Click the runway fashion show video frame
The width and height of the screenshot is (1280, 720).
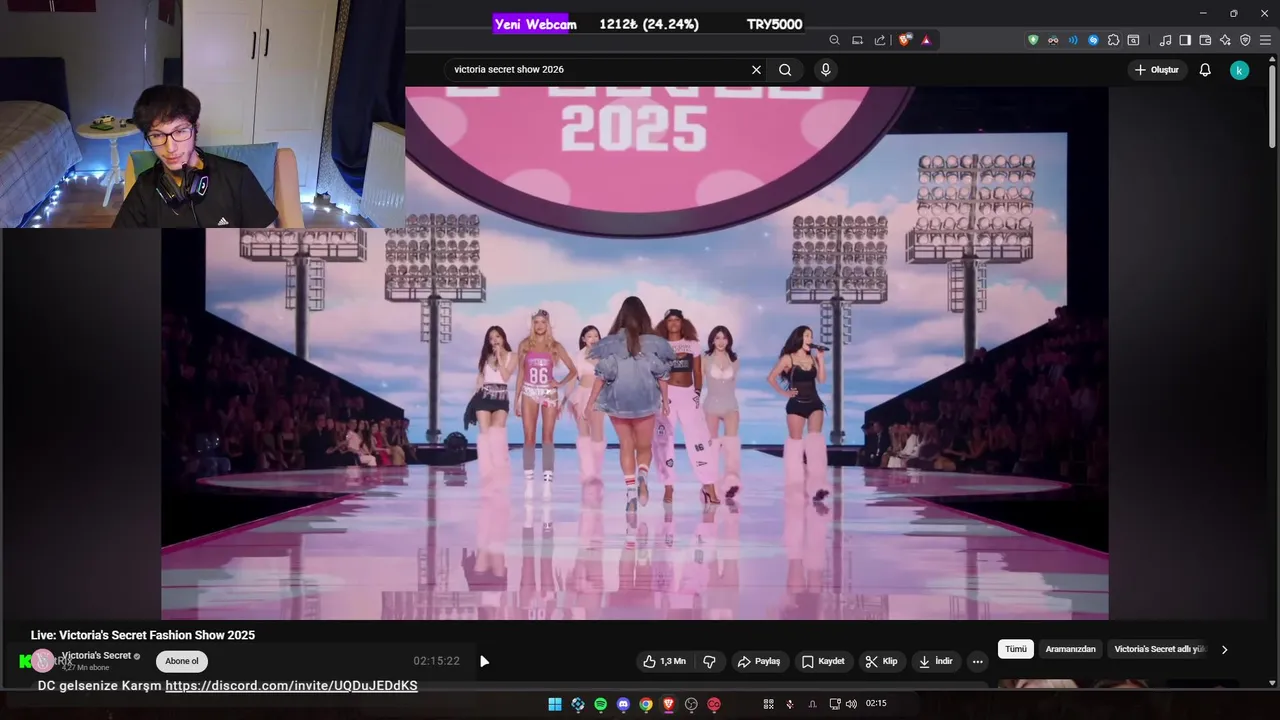(634, 353)
